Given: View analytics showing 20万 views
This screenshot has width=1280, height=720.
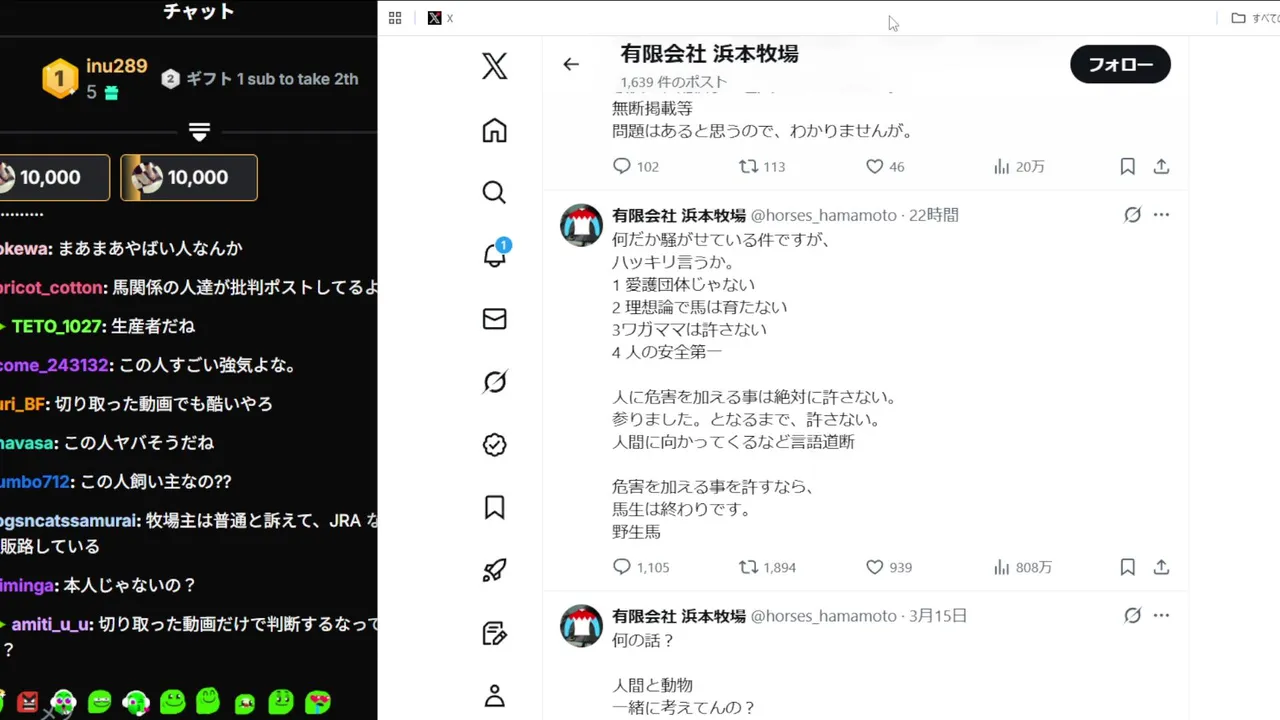Looking at the screenshot, I should tap(1018, 167).
